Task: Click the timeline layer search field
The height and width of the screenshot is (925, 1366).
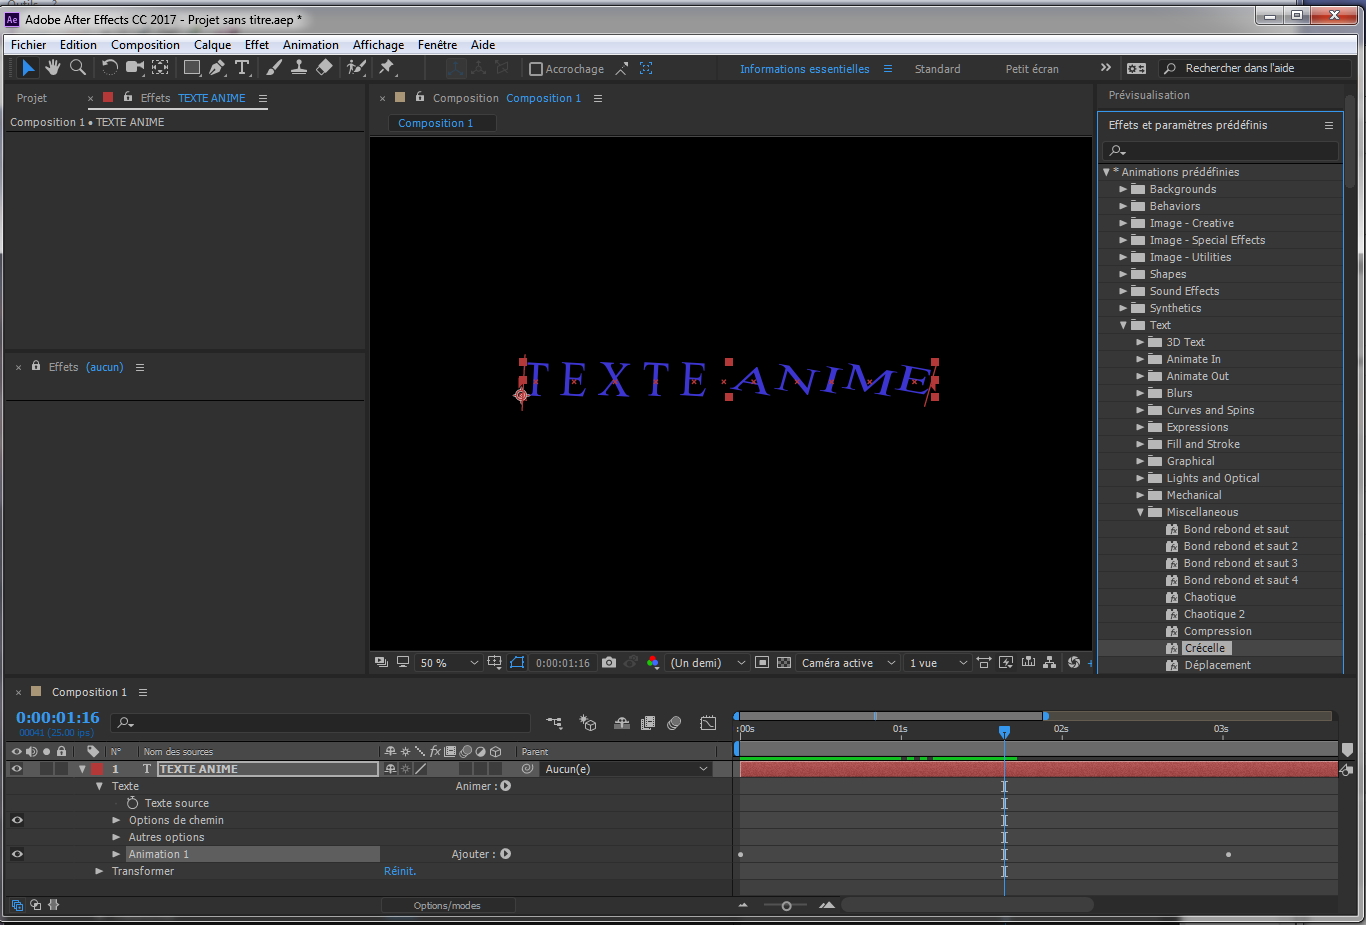Action: [320, 722]
